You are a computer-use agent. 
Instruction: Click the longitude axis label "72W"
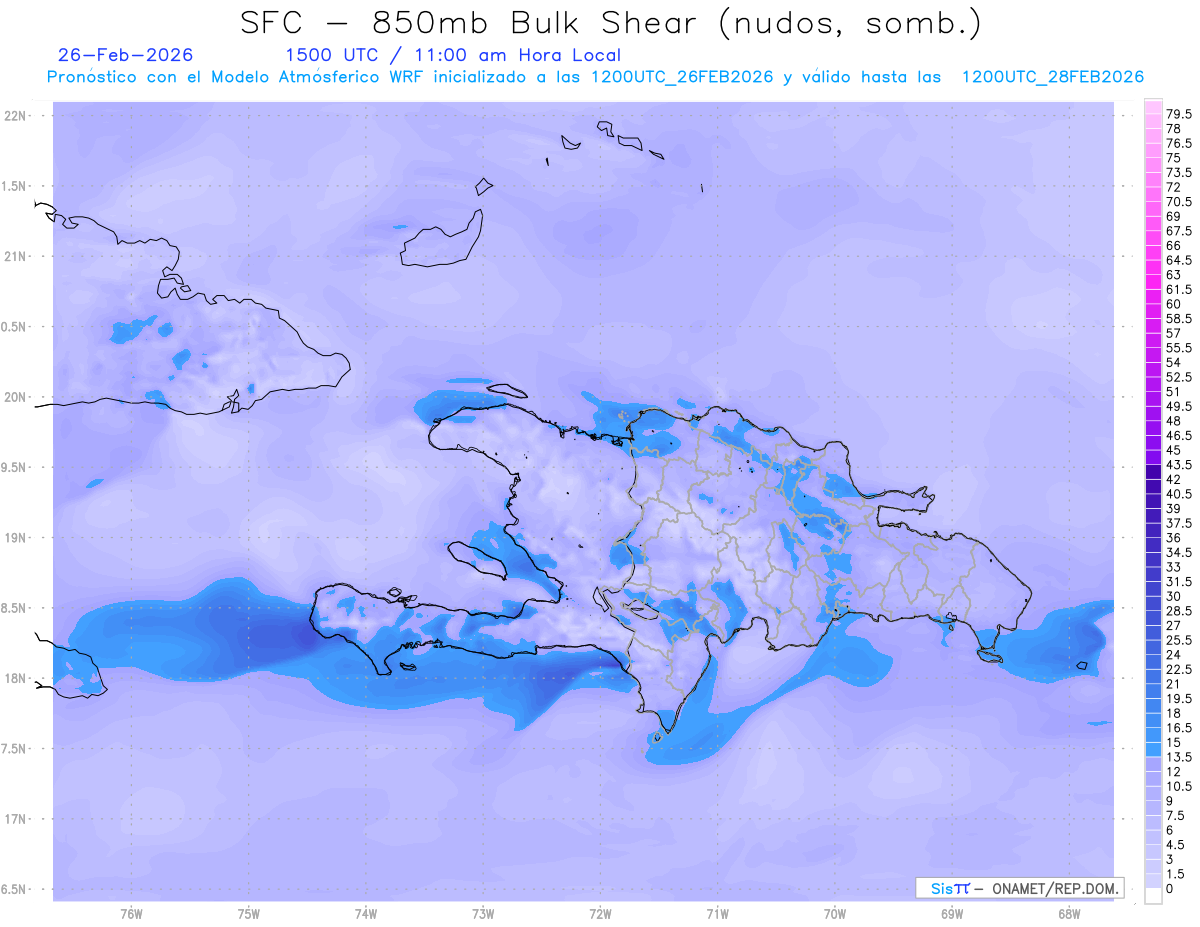600,914
